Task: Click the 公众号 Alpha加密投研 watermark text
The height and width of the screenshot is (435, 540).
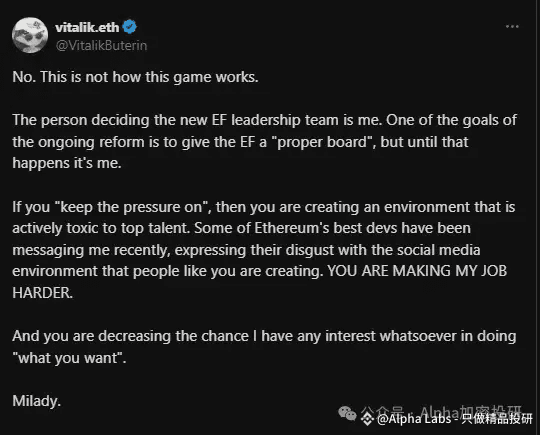Action: point(442,411)
